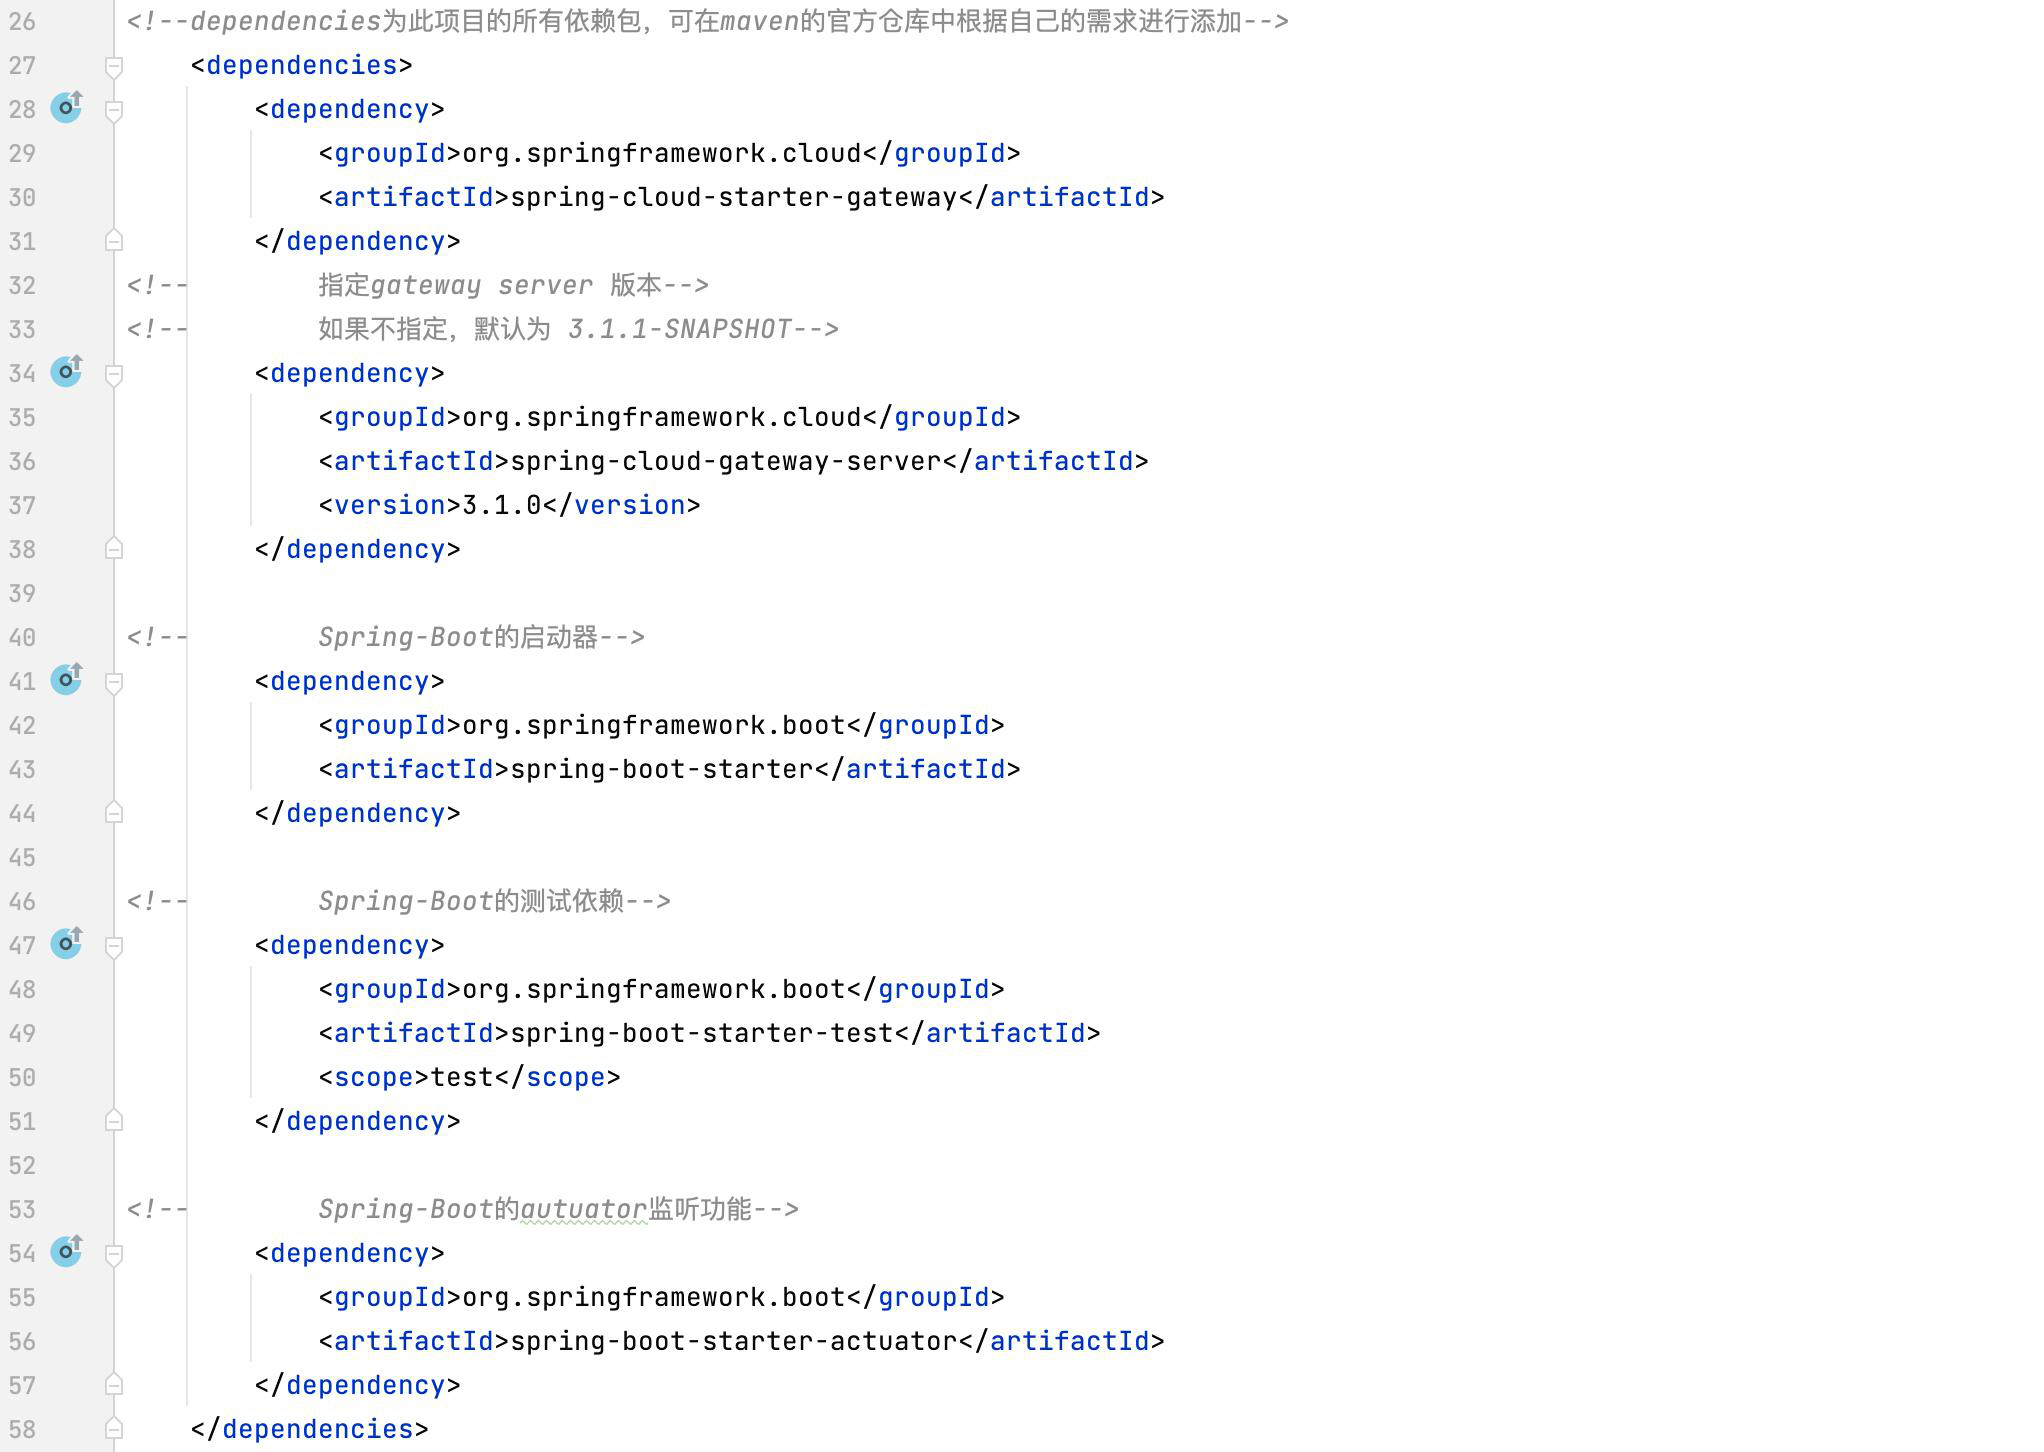2044x1452 pixels.
Task: Click the gutter dependency icon on line 28
Action: [66, 107]
